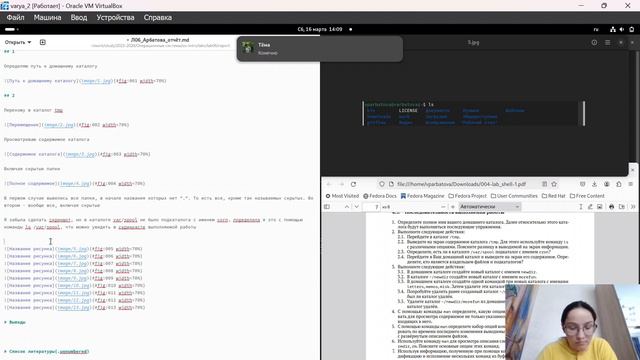Open the Открыть dropdown in text editor
This screenshot has width=640, height=360.
(18, 42)
